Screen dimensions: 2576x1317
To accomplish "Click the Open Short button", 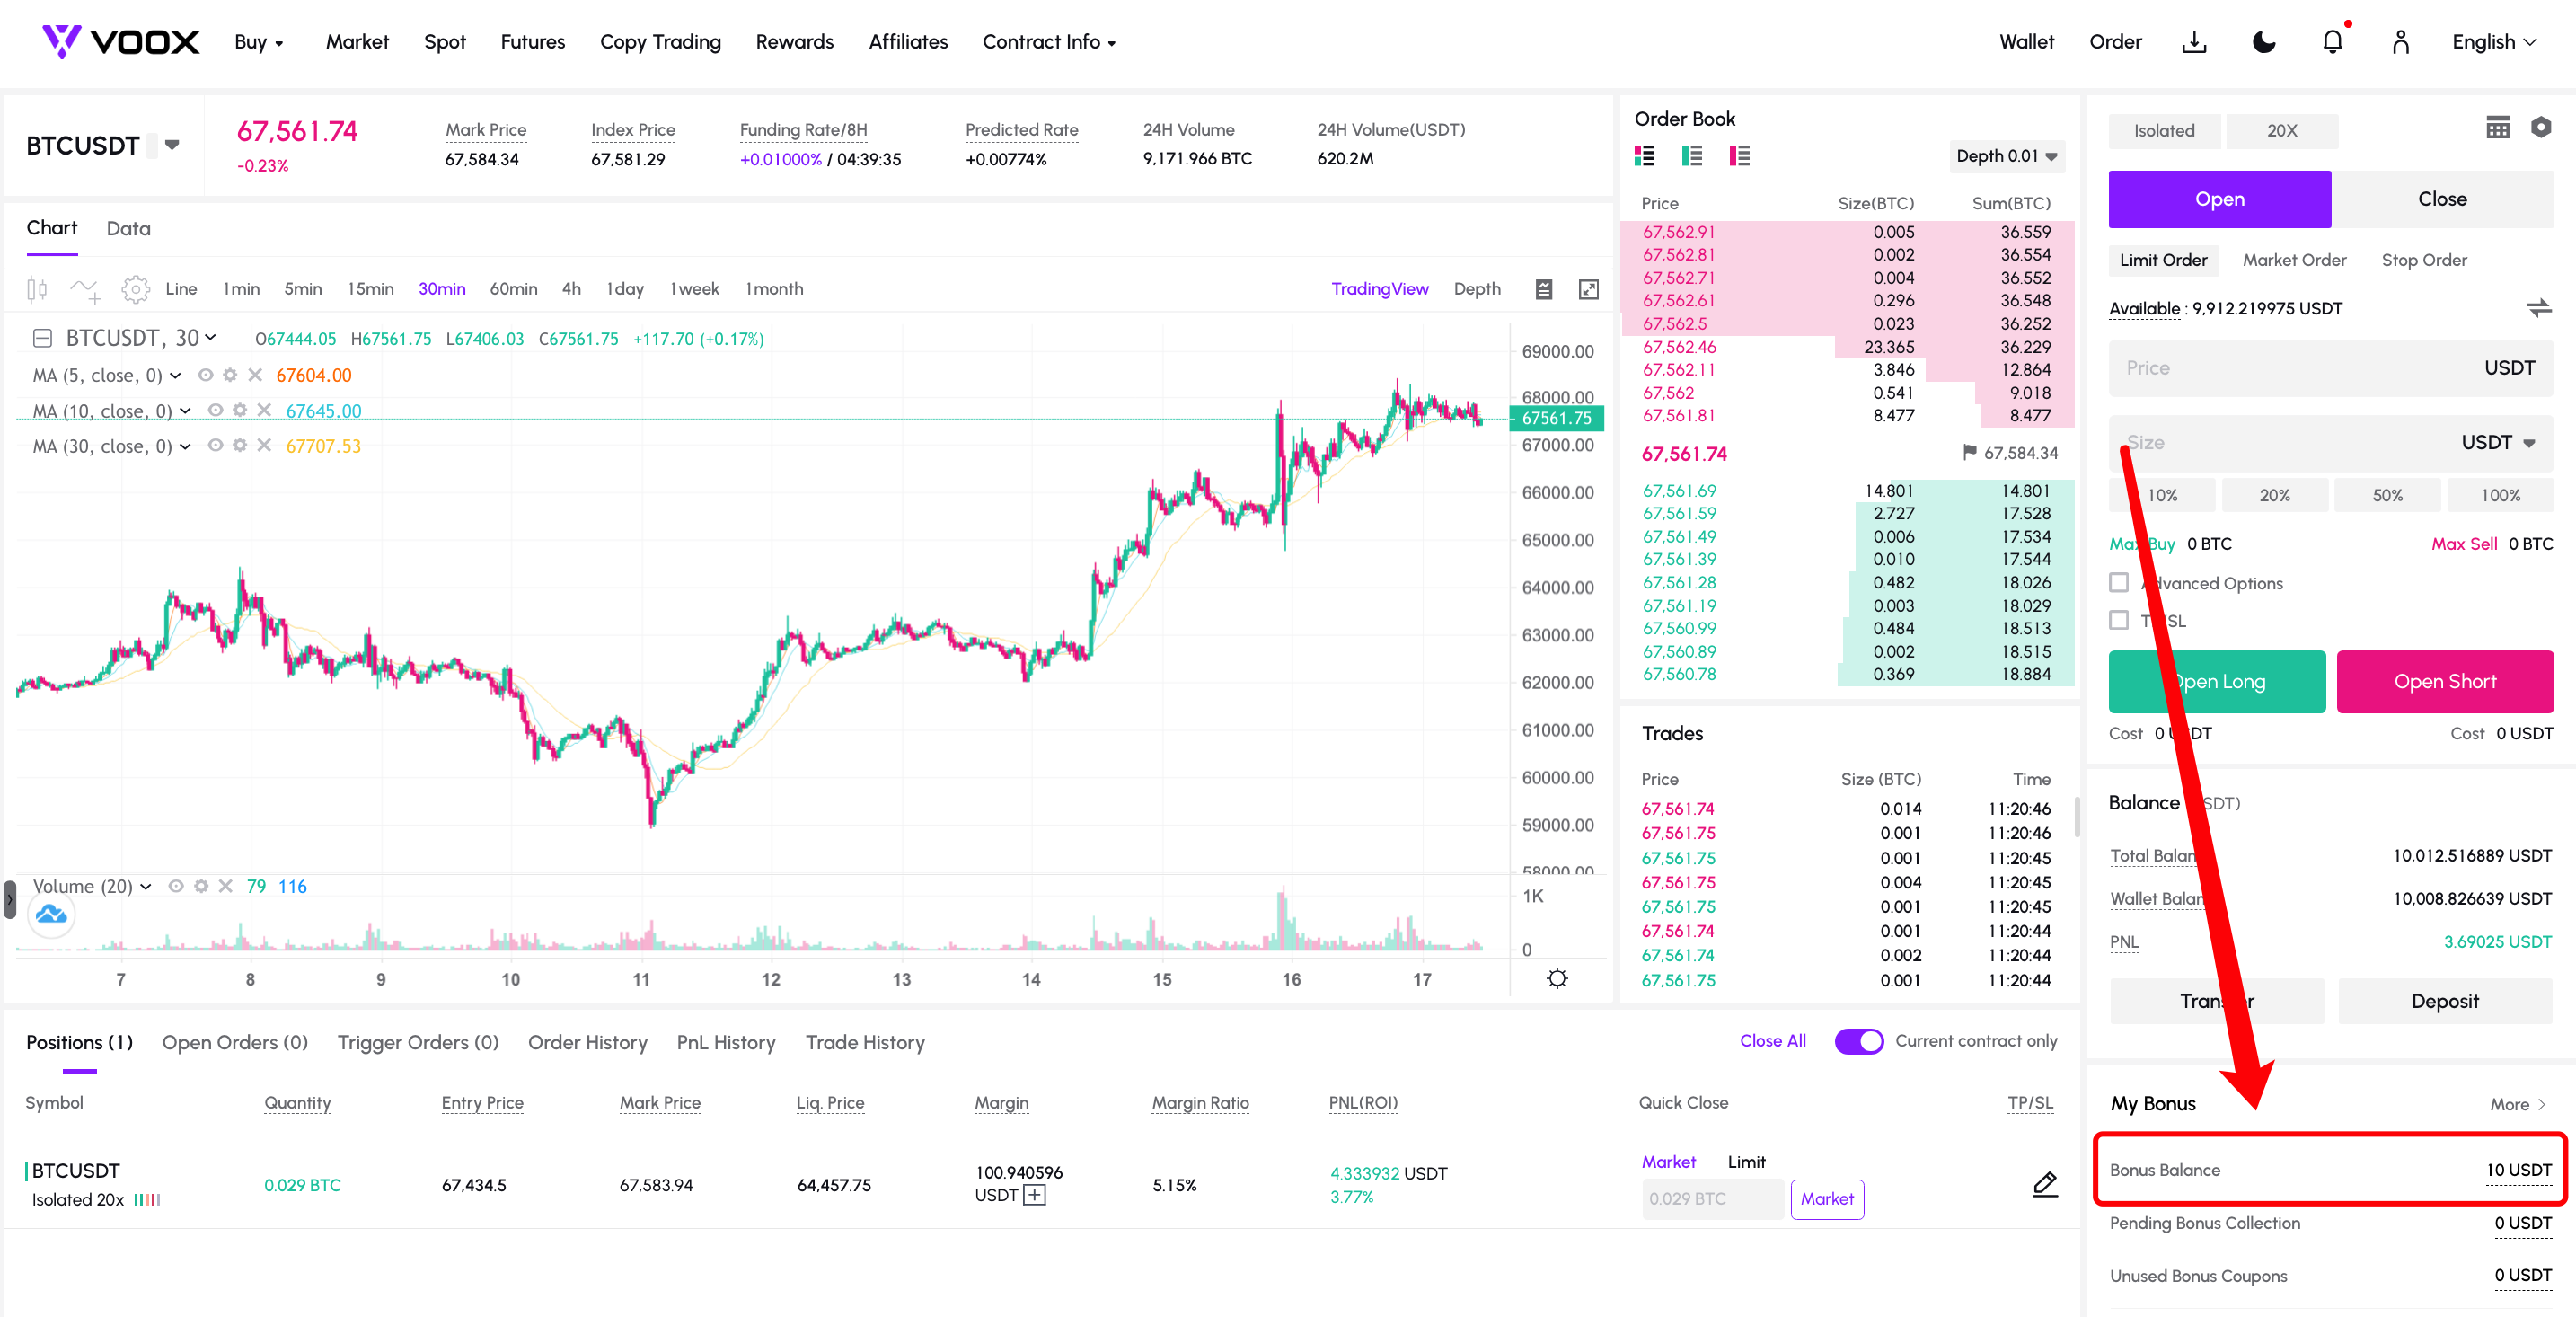I will (x=2445, y=682).
